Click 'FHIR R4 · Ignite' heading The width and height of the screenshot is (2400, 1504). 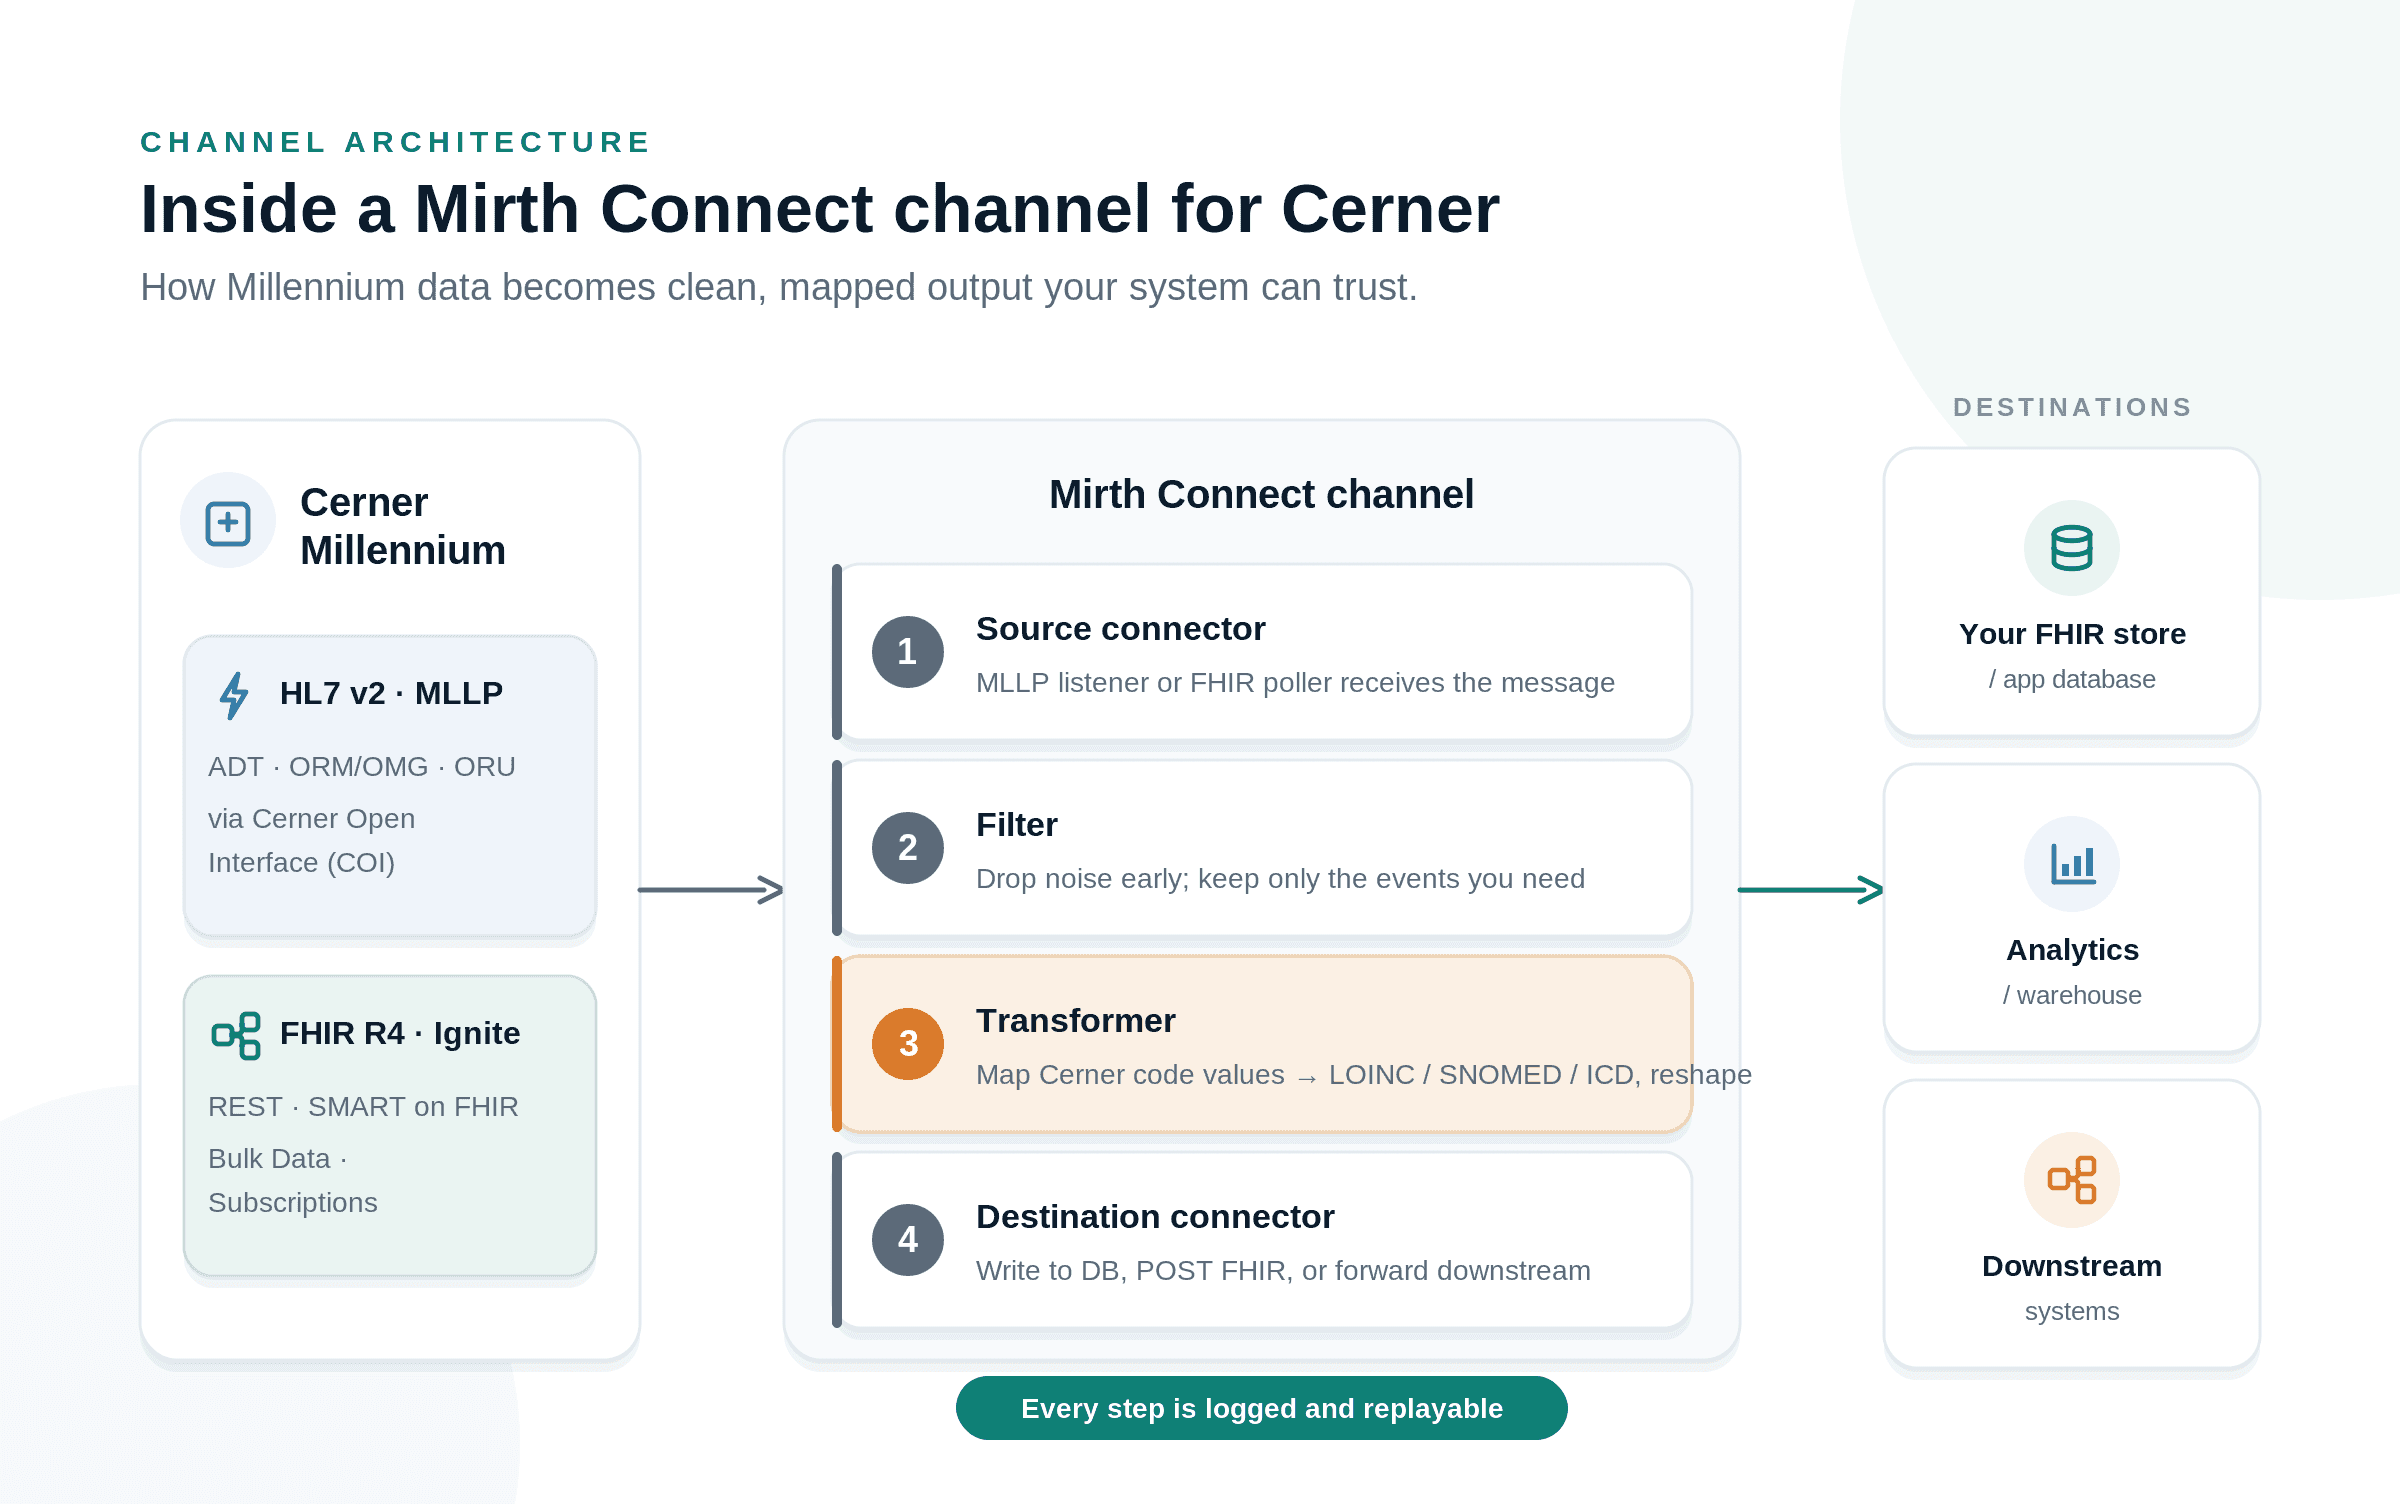pos(400,1033)
